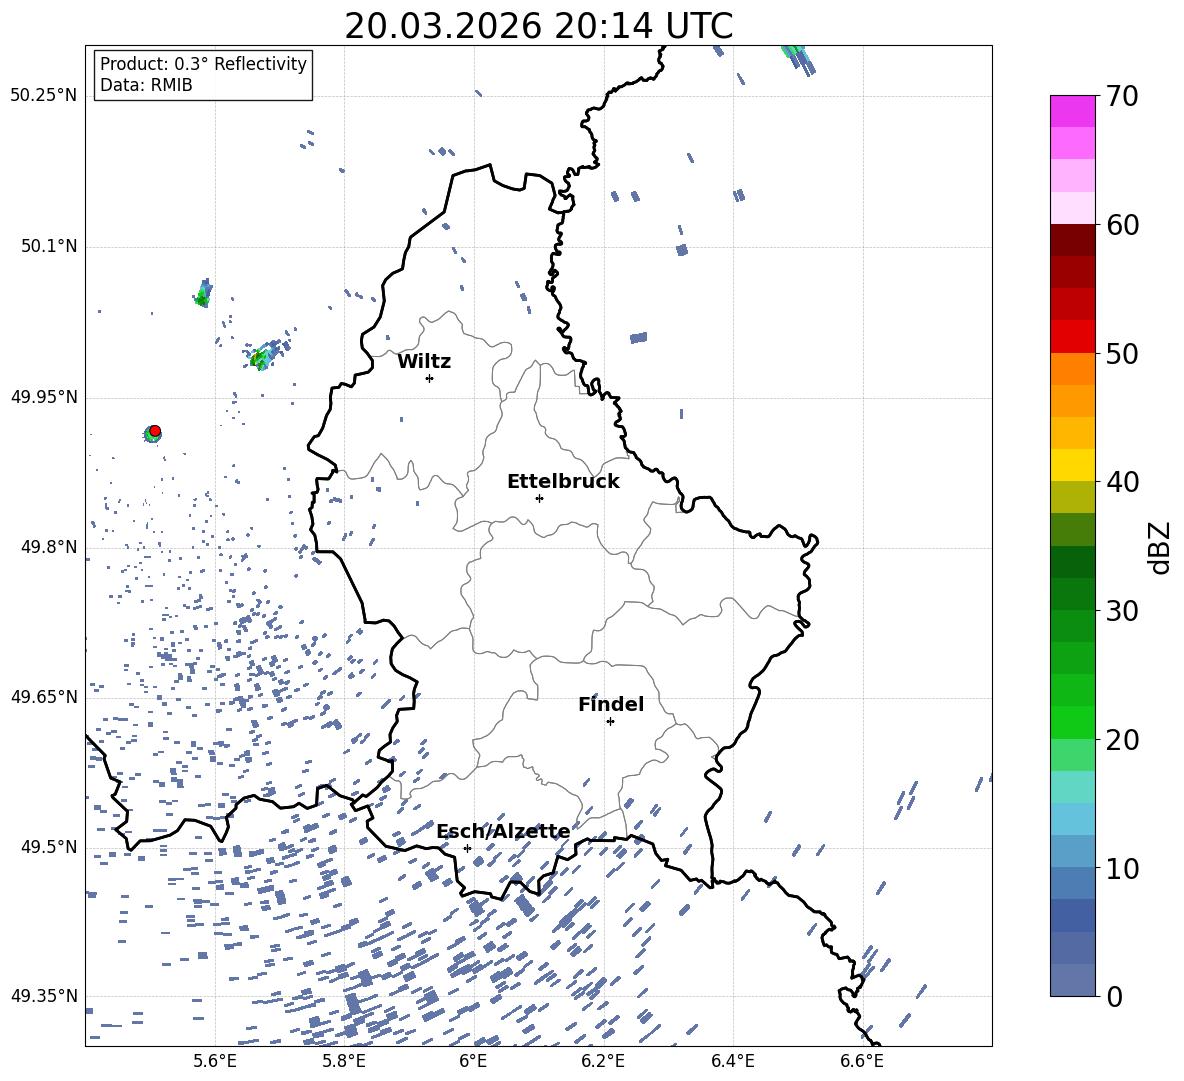This screenshot has width=1184, height=1081.
Task: Click the 50.25°N latitude label
Action: coord(44,96)
